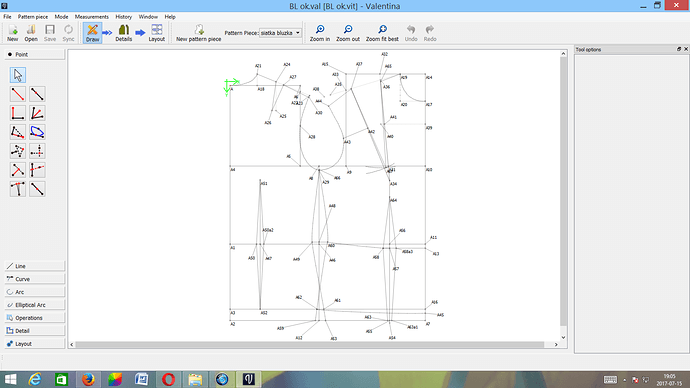Viewport: 690px width, 388px height.
Task: Switch to Draw mode
Action: [92, 33]
